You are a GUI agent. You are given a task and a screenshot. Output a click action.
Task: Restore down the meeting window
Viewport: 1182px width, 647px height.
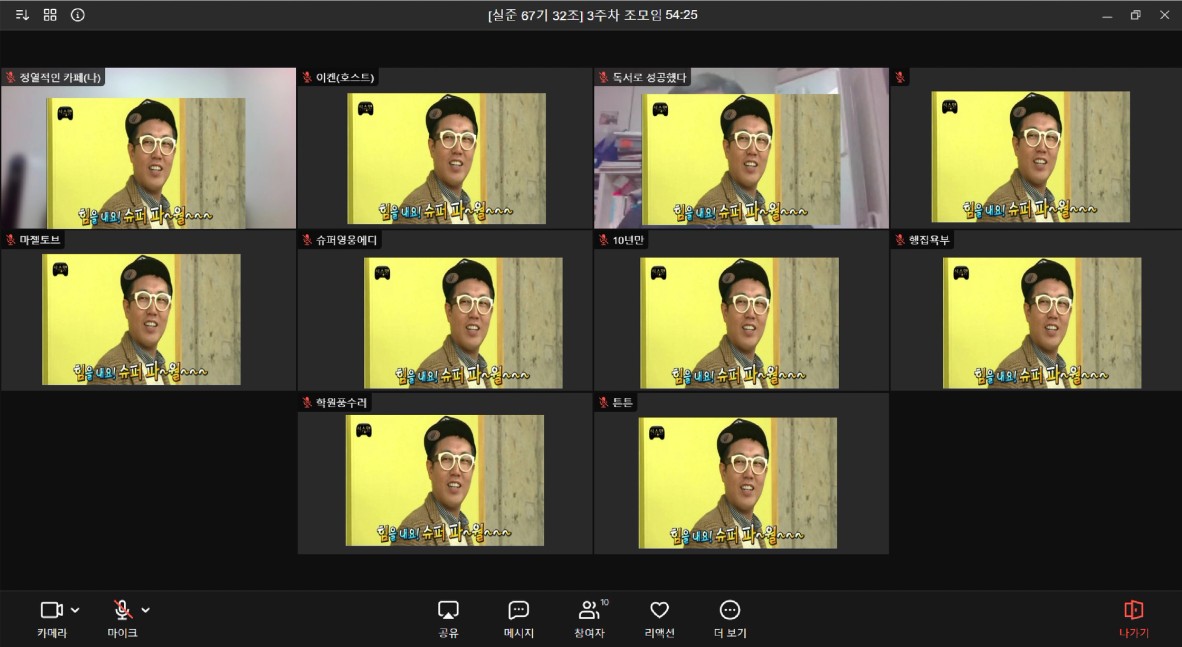coord(1135,15)
